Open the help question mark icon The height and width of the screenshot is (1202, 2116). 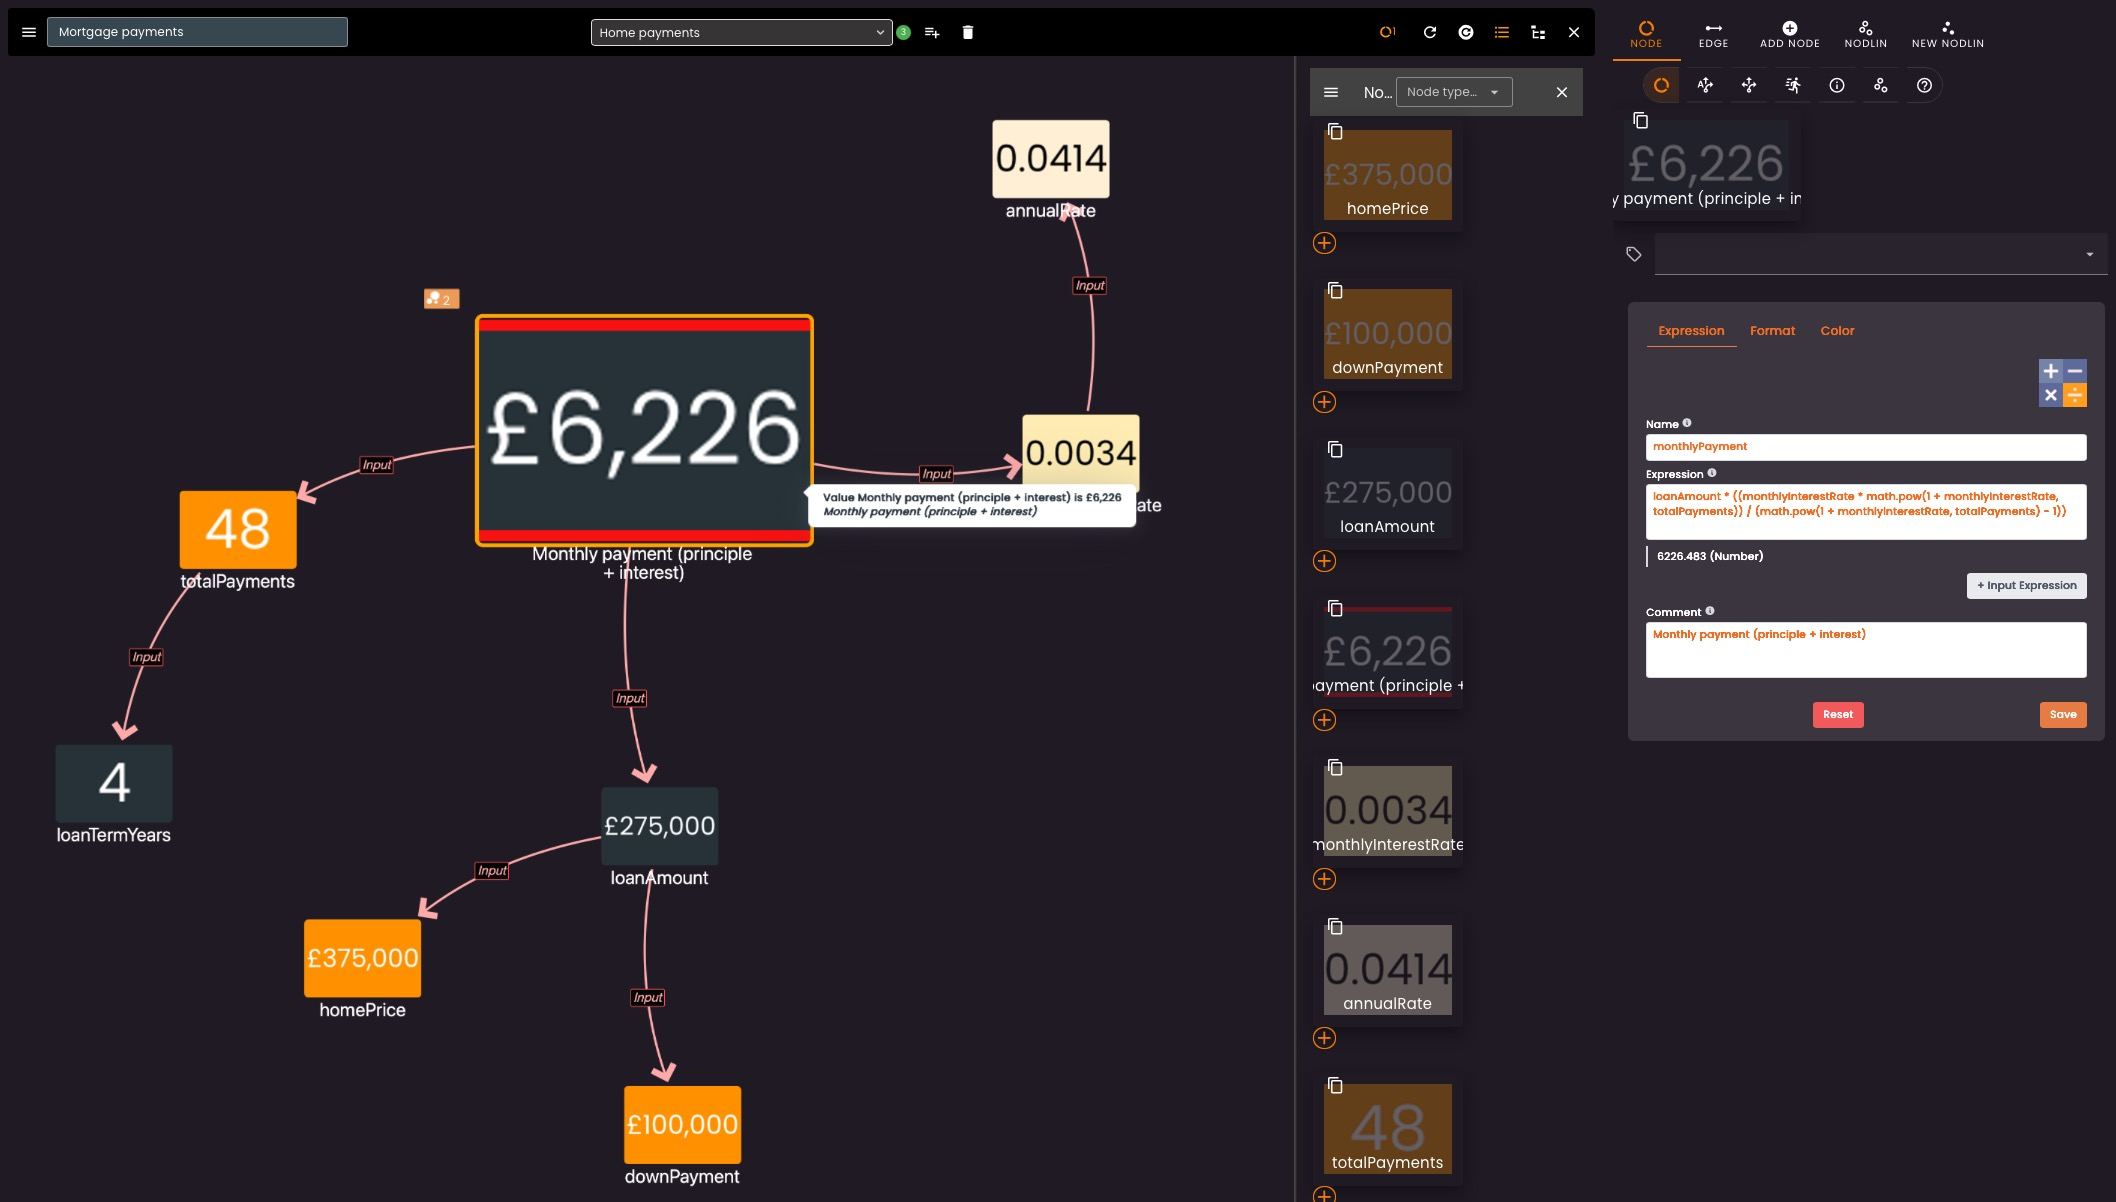pyautogui.click(x=1923, y=85)
